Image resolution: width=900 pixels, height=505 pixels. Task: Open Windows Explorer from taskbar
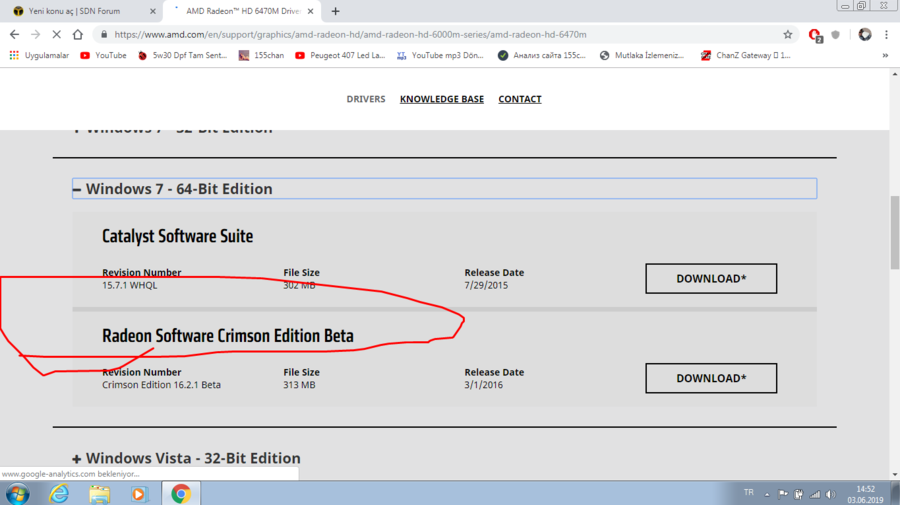pos(99,494)
